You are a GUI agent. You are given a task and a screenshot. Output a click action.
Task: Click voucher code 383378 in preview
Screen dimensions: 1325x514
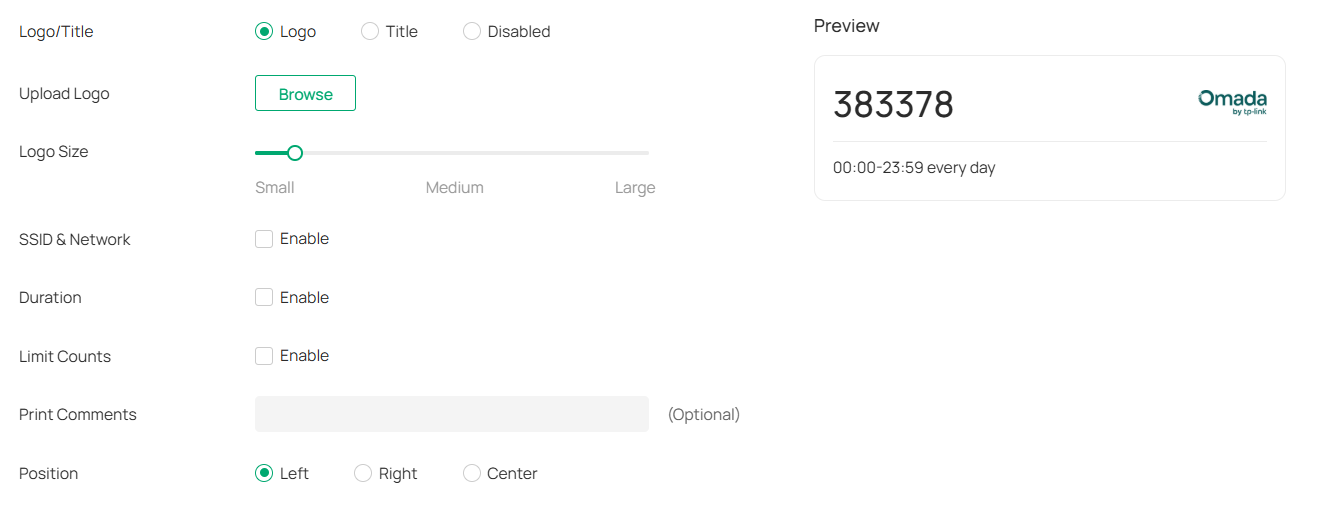(x=893, y=104)
